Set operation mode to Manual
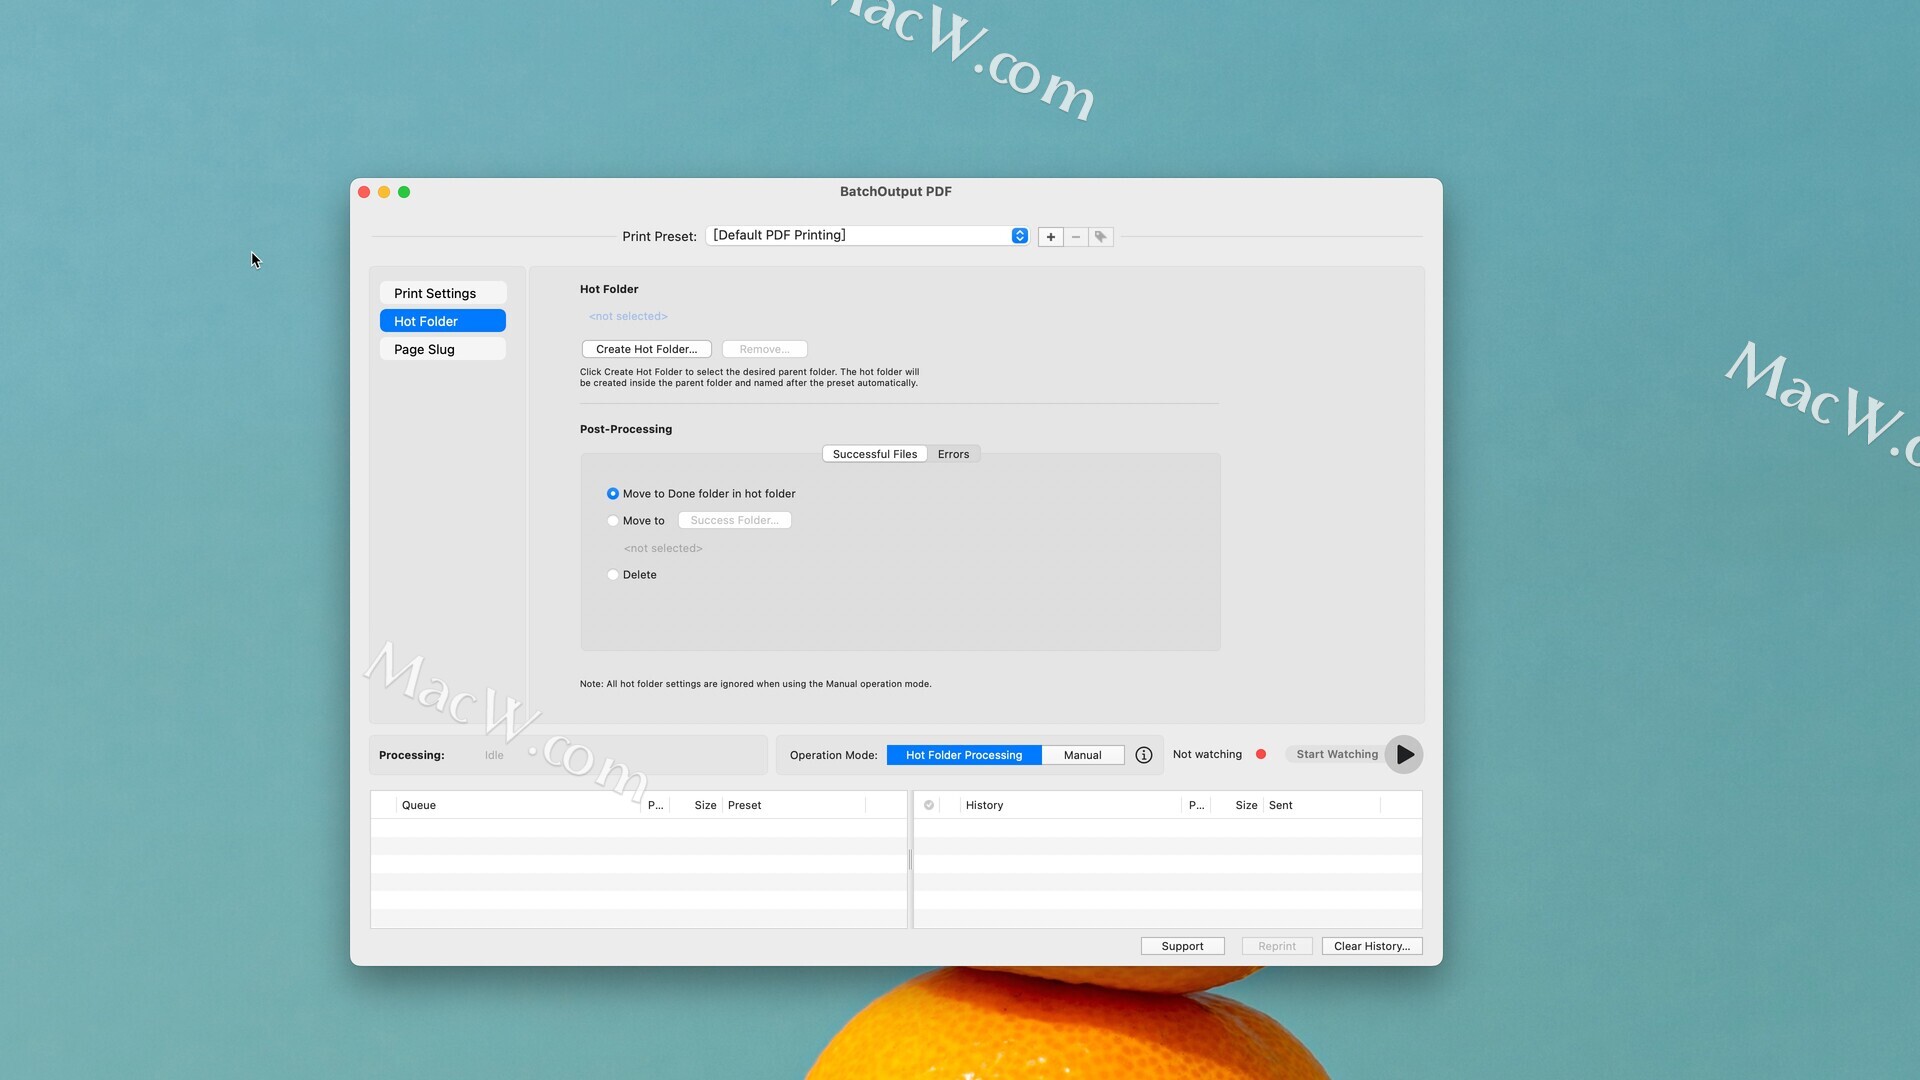Viewport: 1920px width, 1080px height. pos(1083,755)
